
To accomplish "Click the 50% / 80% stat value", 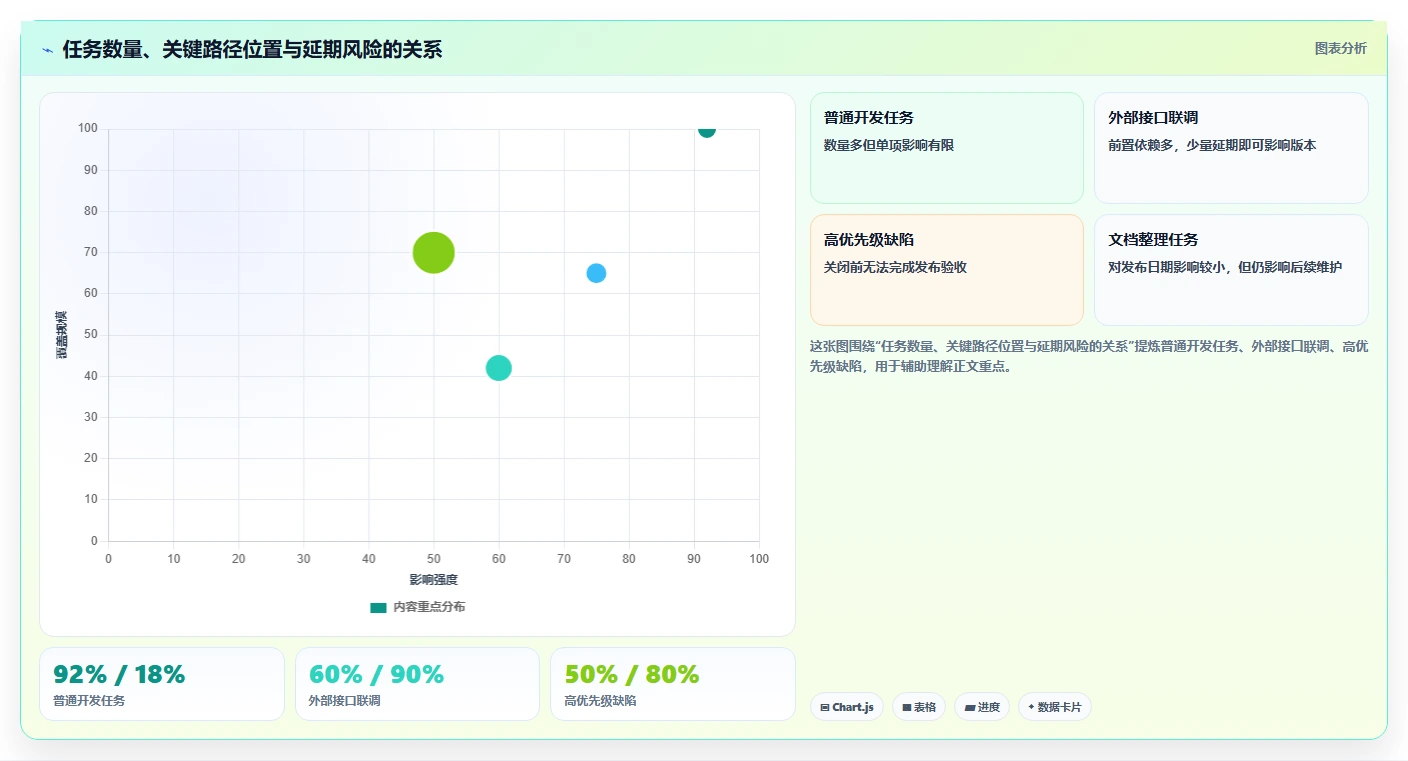I will click(x=631, y=674).
